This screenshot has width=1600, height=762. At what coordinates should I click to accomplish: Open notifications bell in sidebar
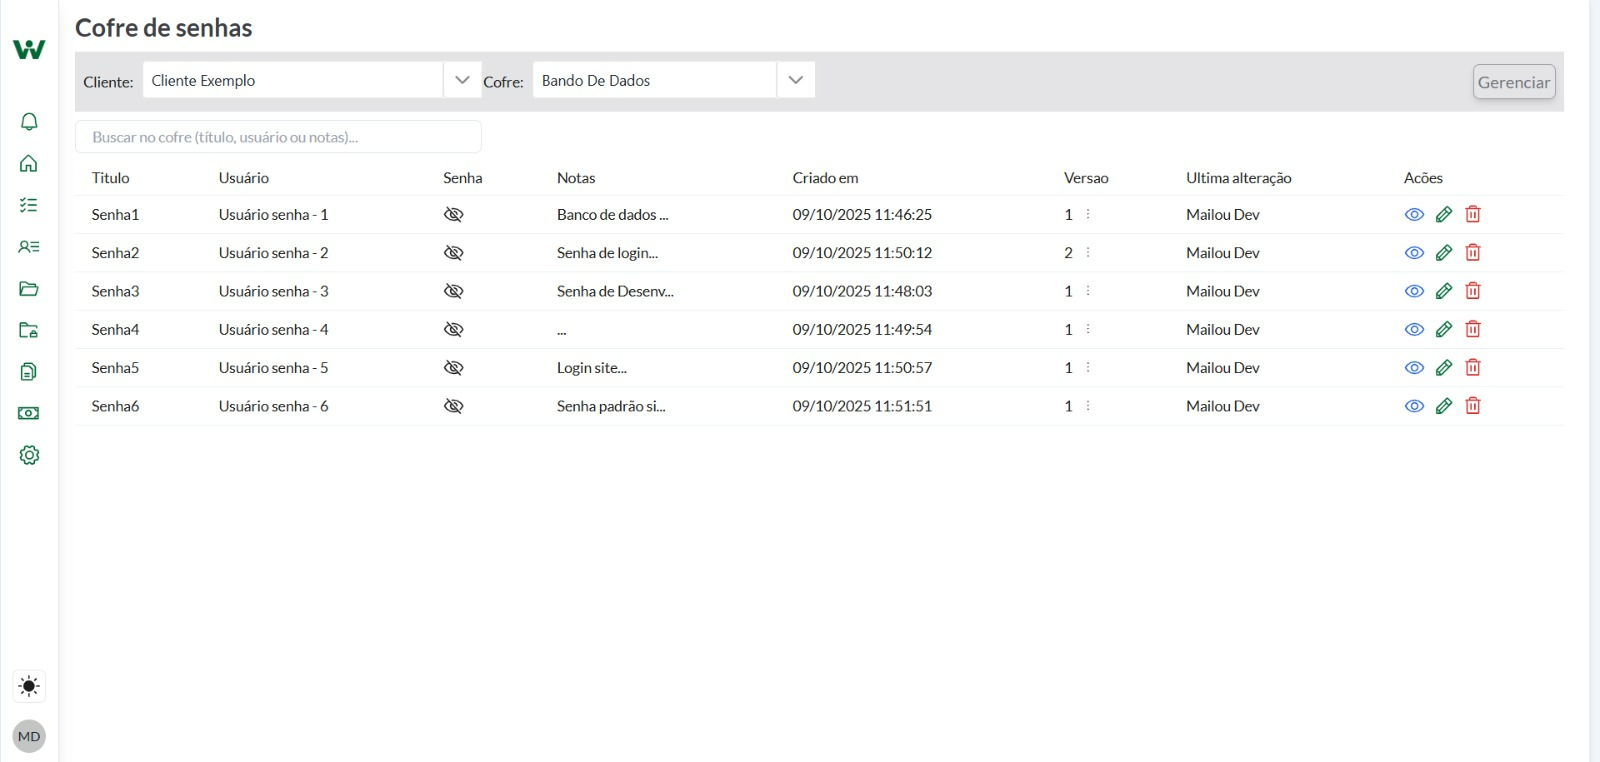29,122
